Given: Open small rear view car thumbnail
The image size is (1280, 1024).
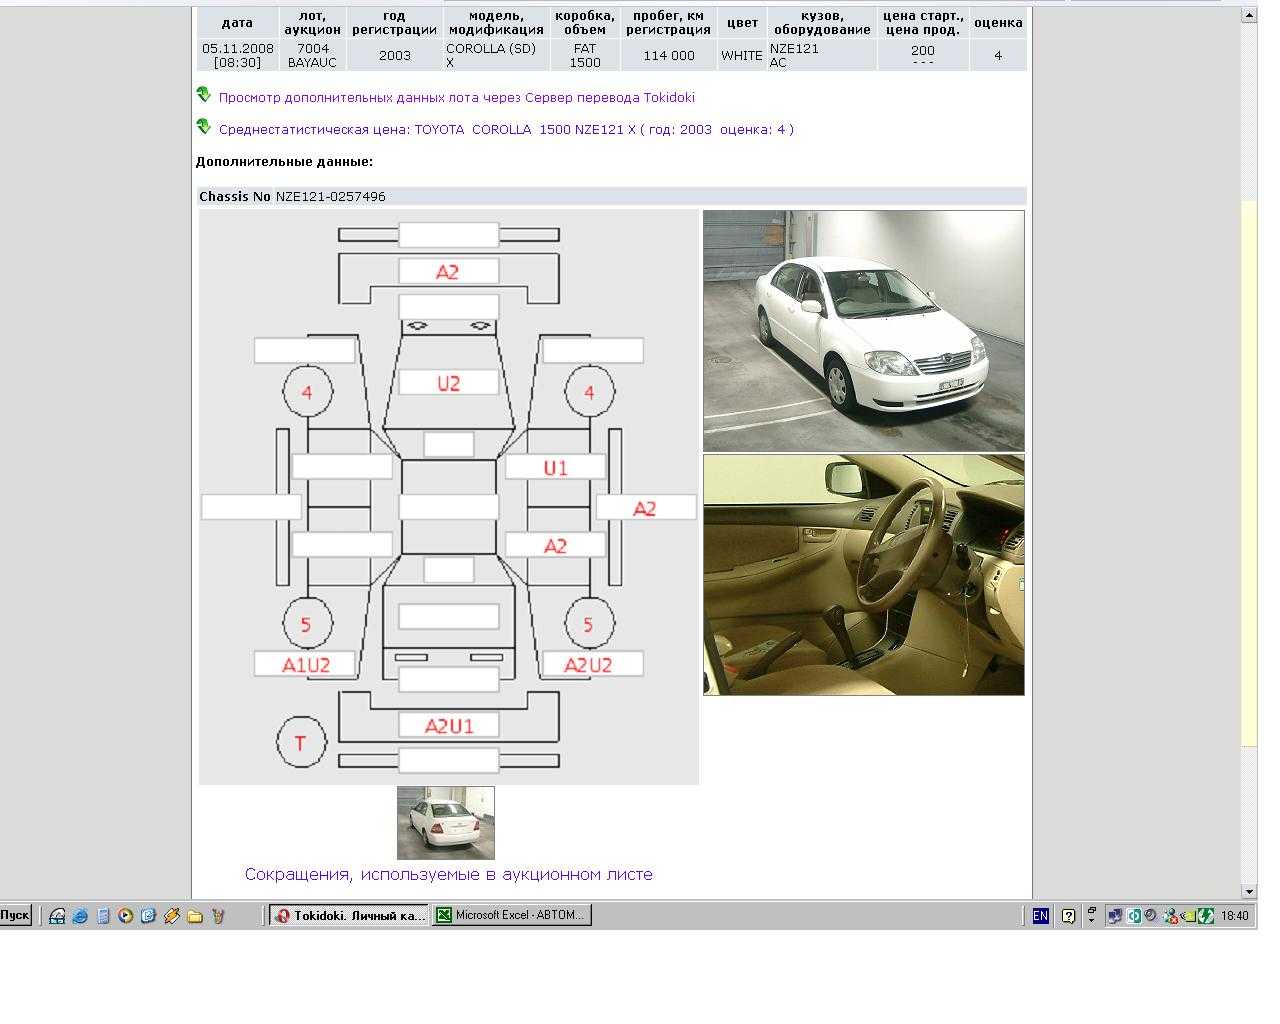Looking at the screenshot, I should coord(446,823).
